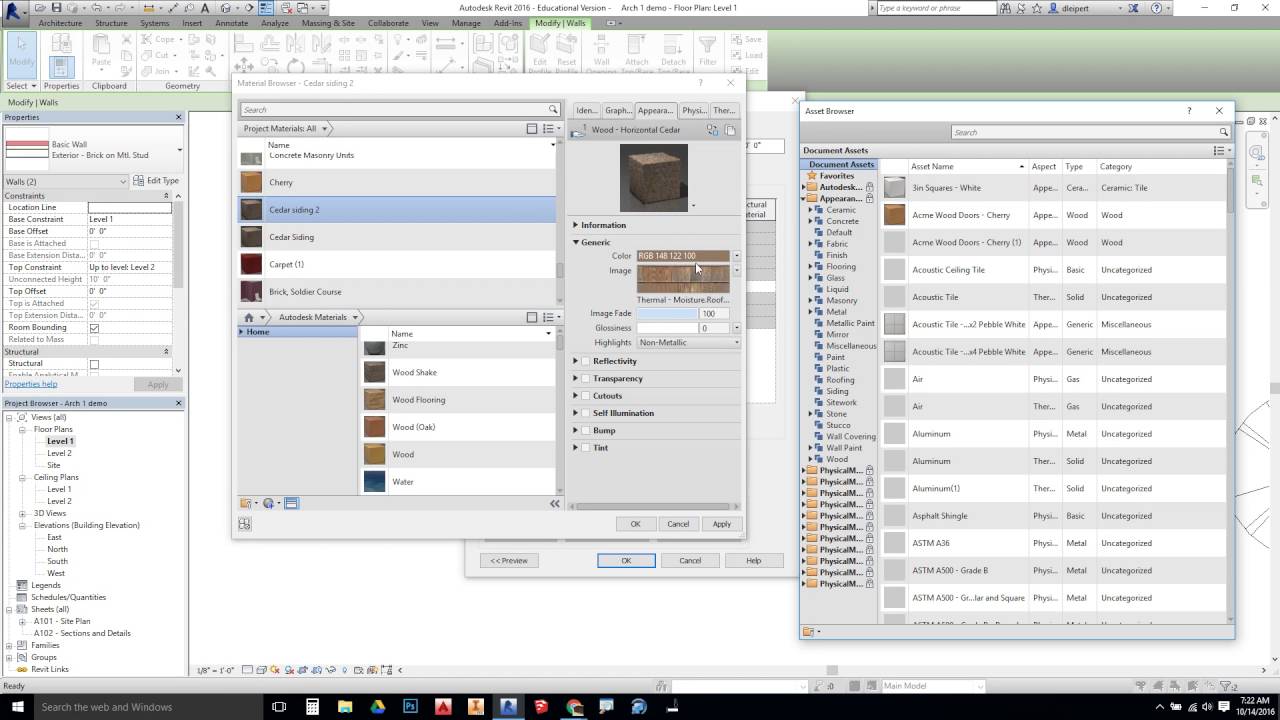Screen dimensions: 1280x720
Task: Click the Glossiness slider bar
Action: pyautogui.click(x=666, y=328)
